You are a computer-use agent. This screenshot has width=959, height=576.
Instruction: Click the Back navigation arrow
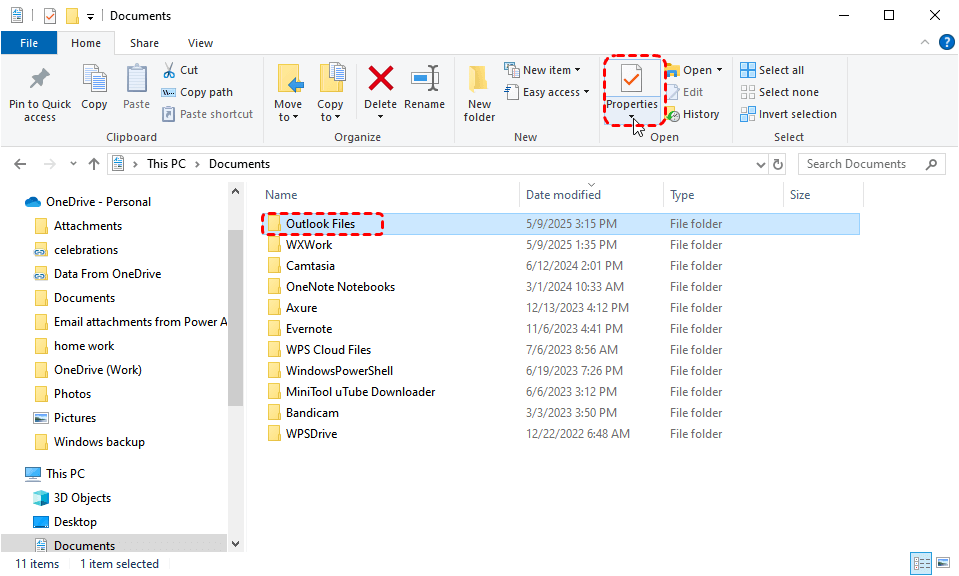coord(20,164)
